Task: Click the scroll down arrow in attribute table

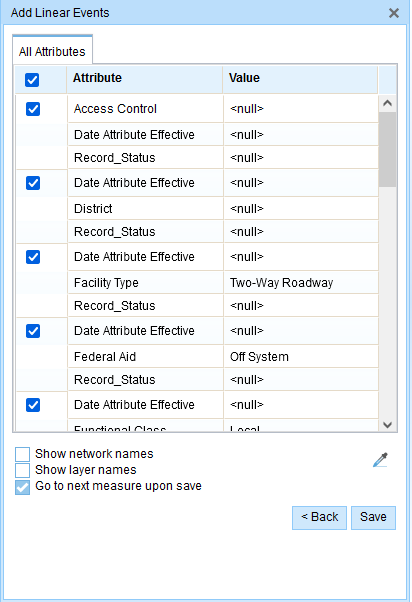Action: click(387, 425)
